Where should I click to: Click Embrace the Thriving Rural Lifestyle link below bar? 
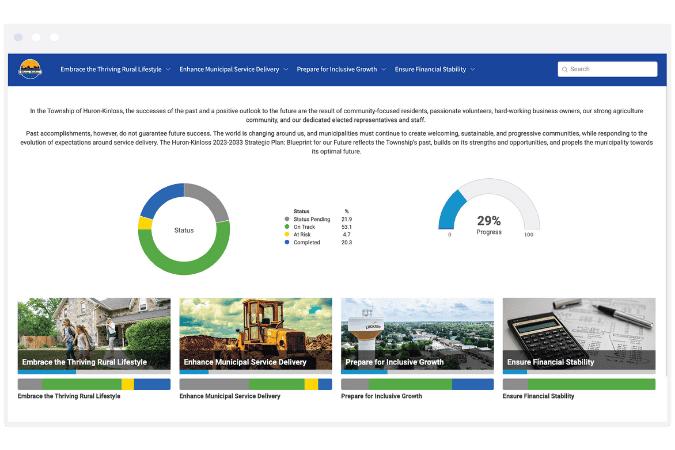(69, 396)
